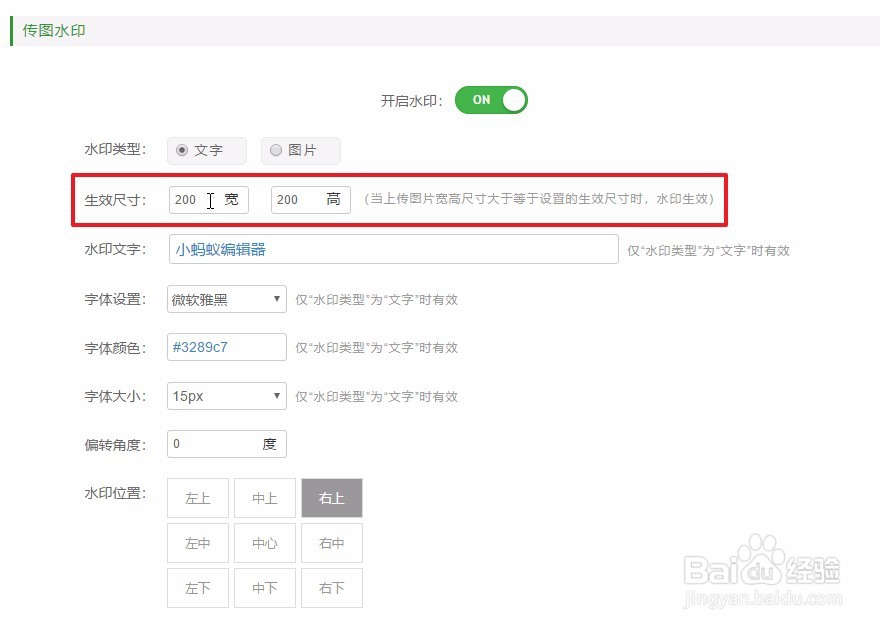
Task: Click the width input showing 200 宽
Action: [x=208, y=199]
